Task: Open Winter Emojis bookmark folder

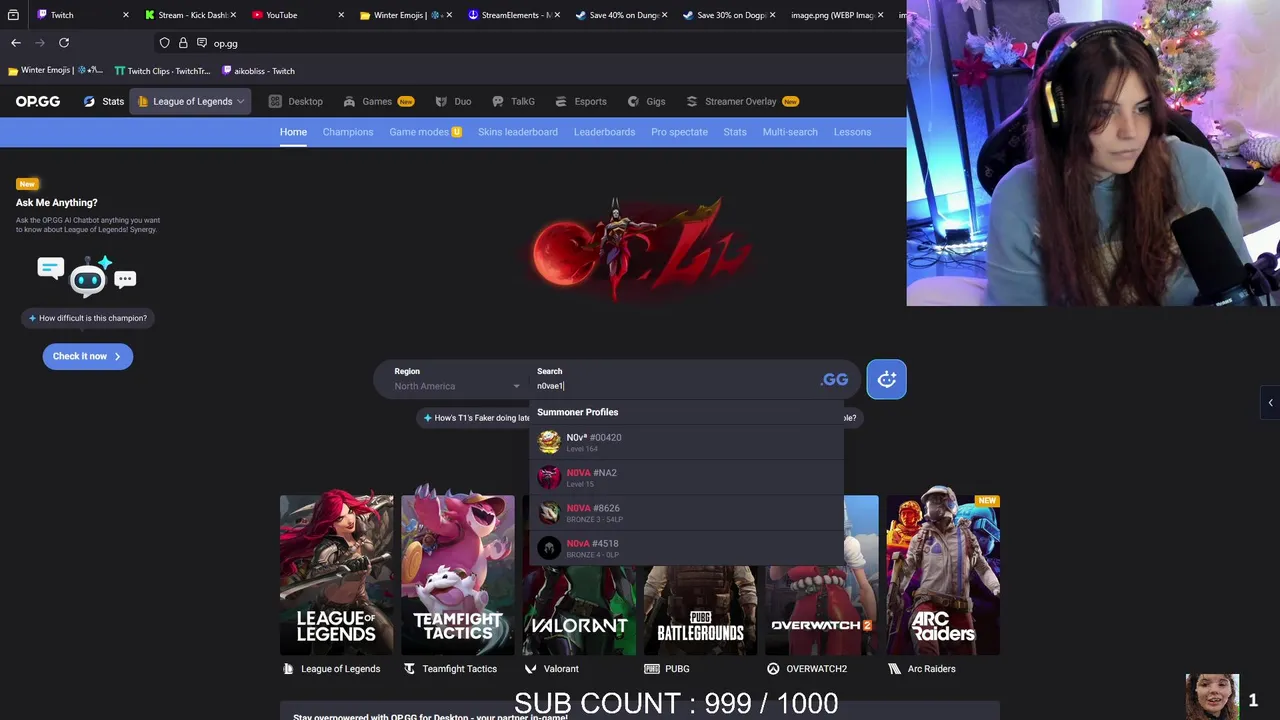Action: coord(55,71)
